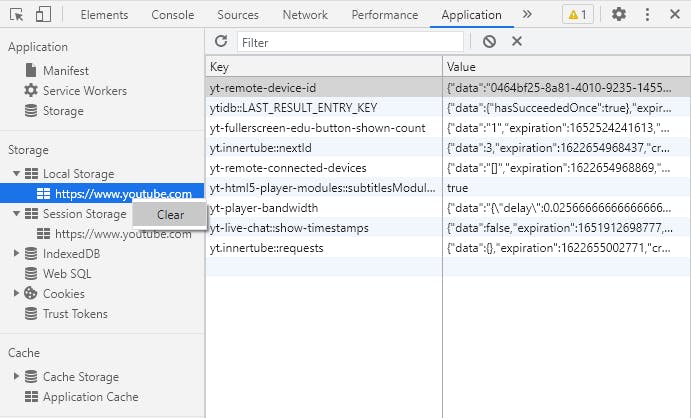
Task: Select the Manifest item
Action: point(65,71)
